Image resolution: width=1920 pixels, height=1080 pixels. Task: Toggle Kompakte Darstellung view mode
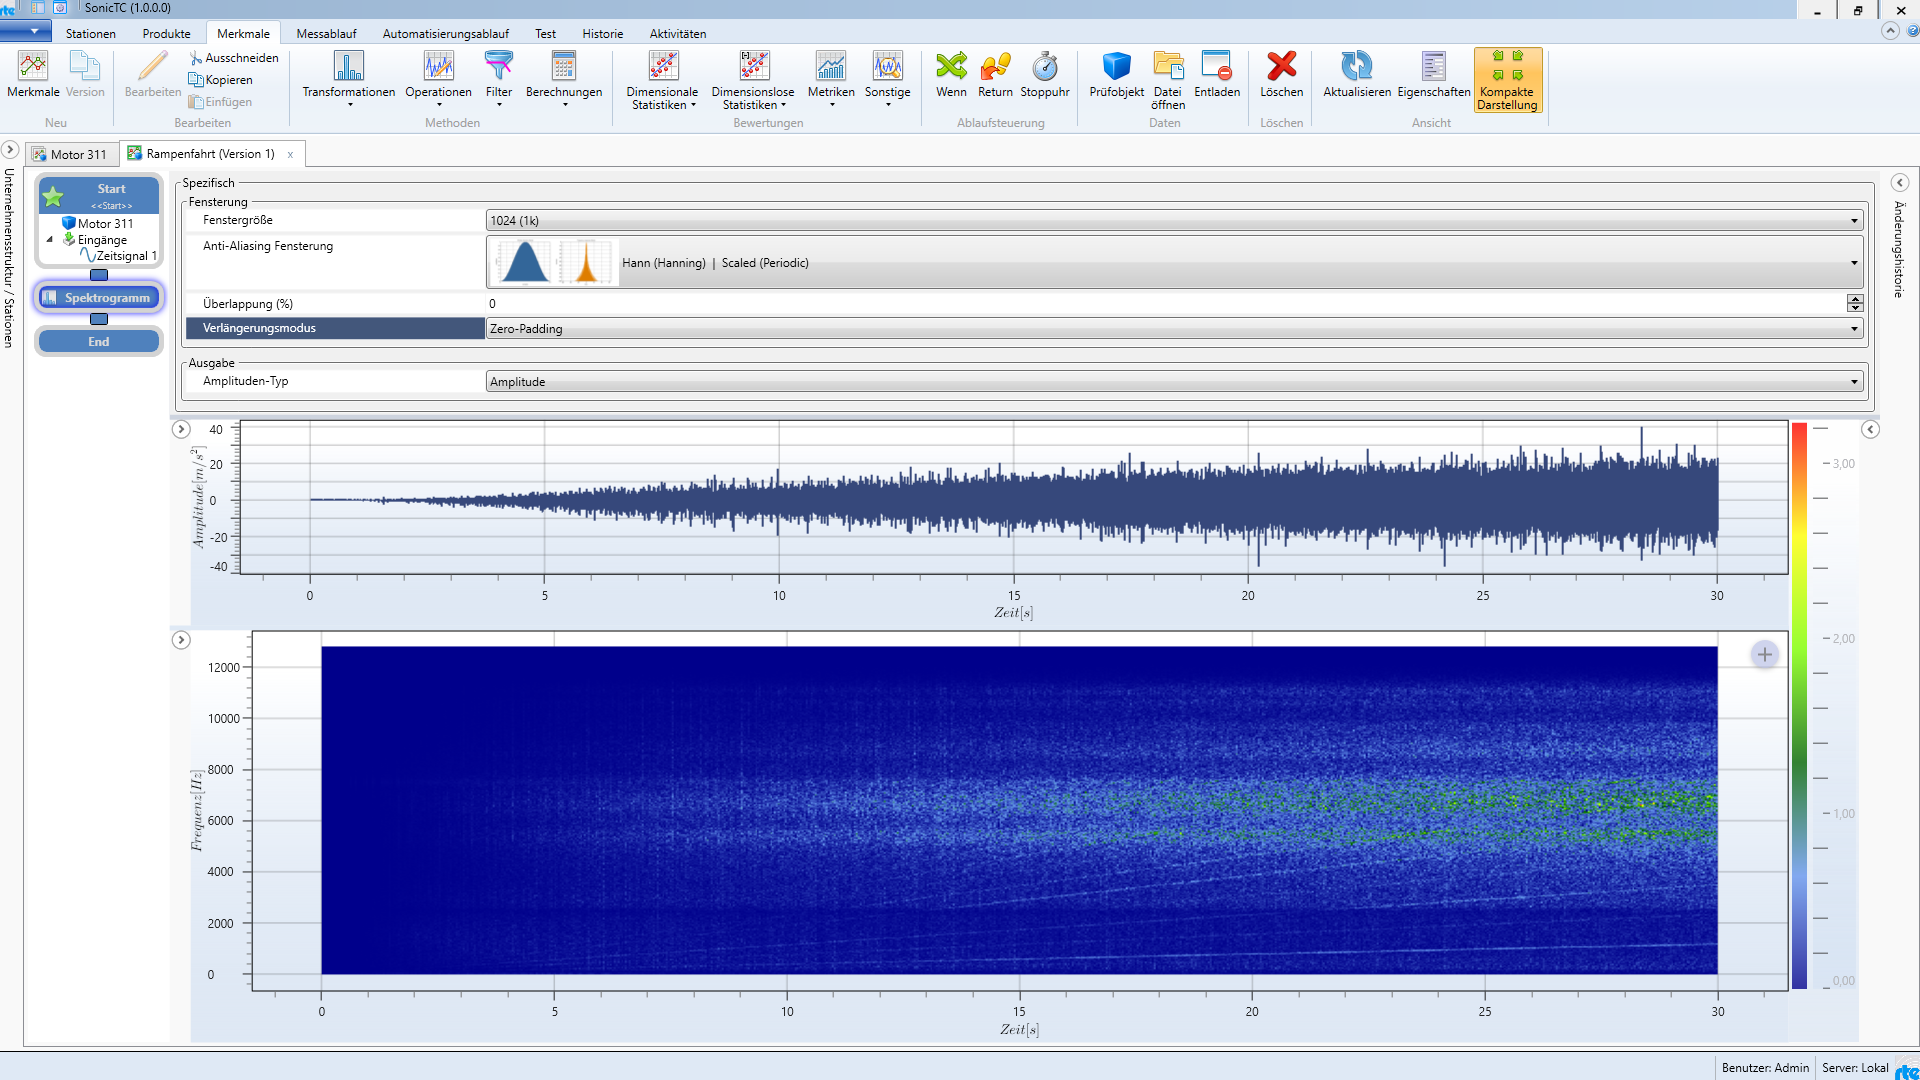point(1507,80)
